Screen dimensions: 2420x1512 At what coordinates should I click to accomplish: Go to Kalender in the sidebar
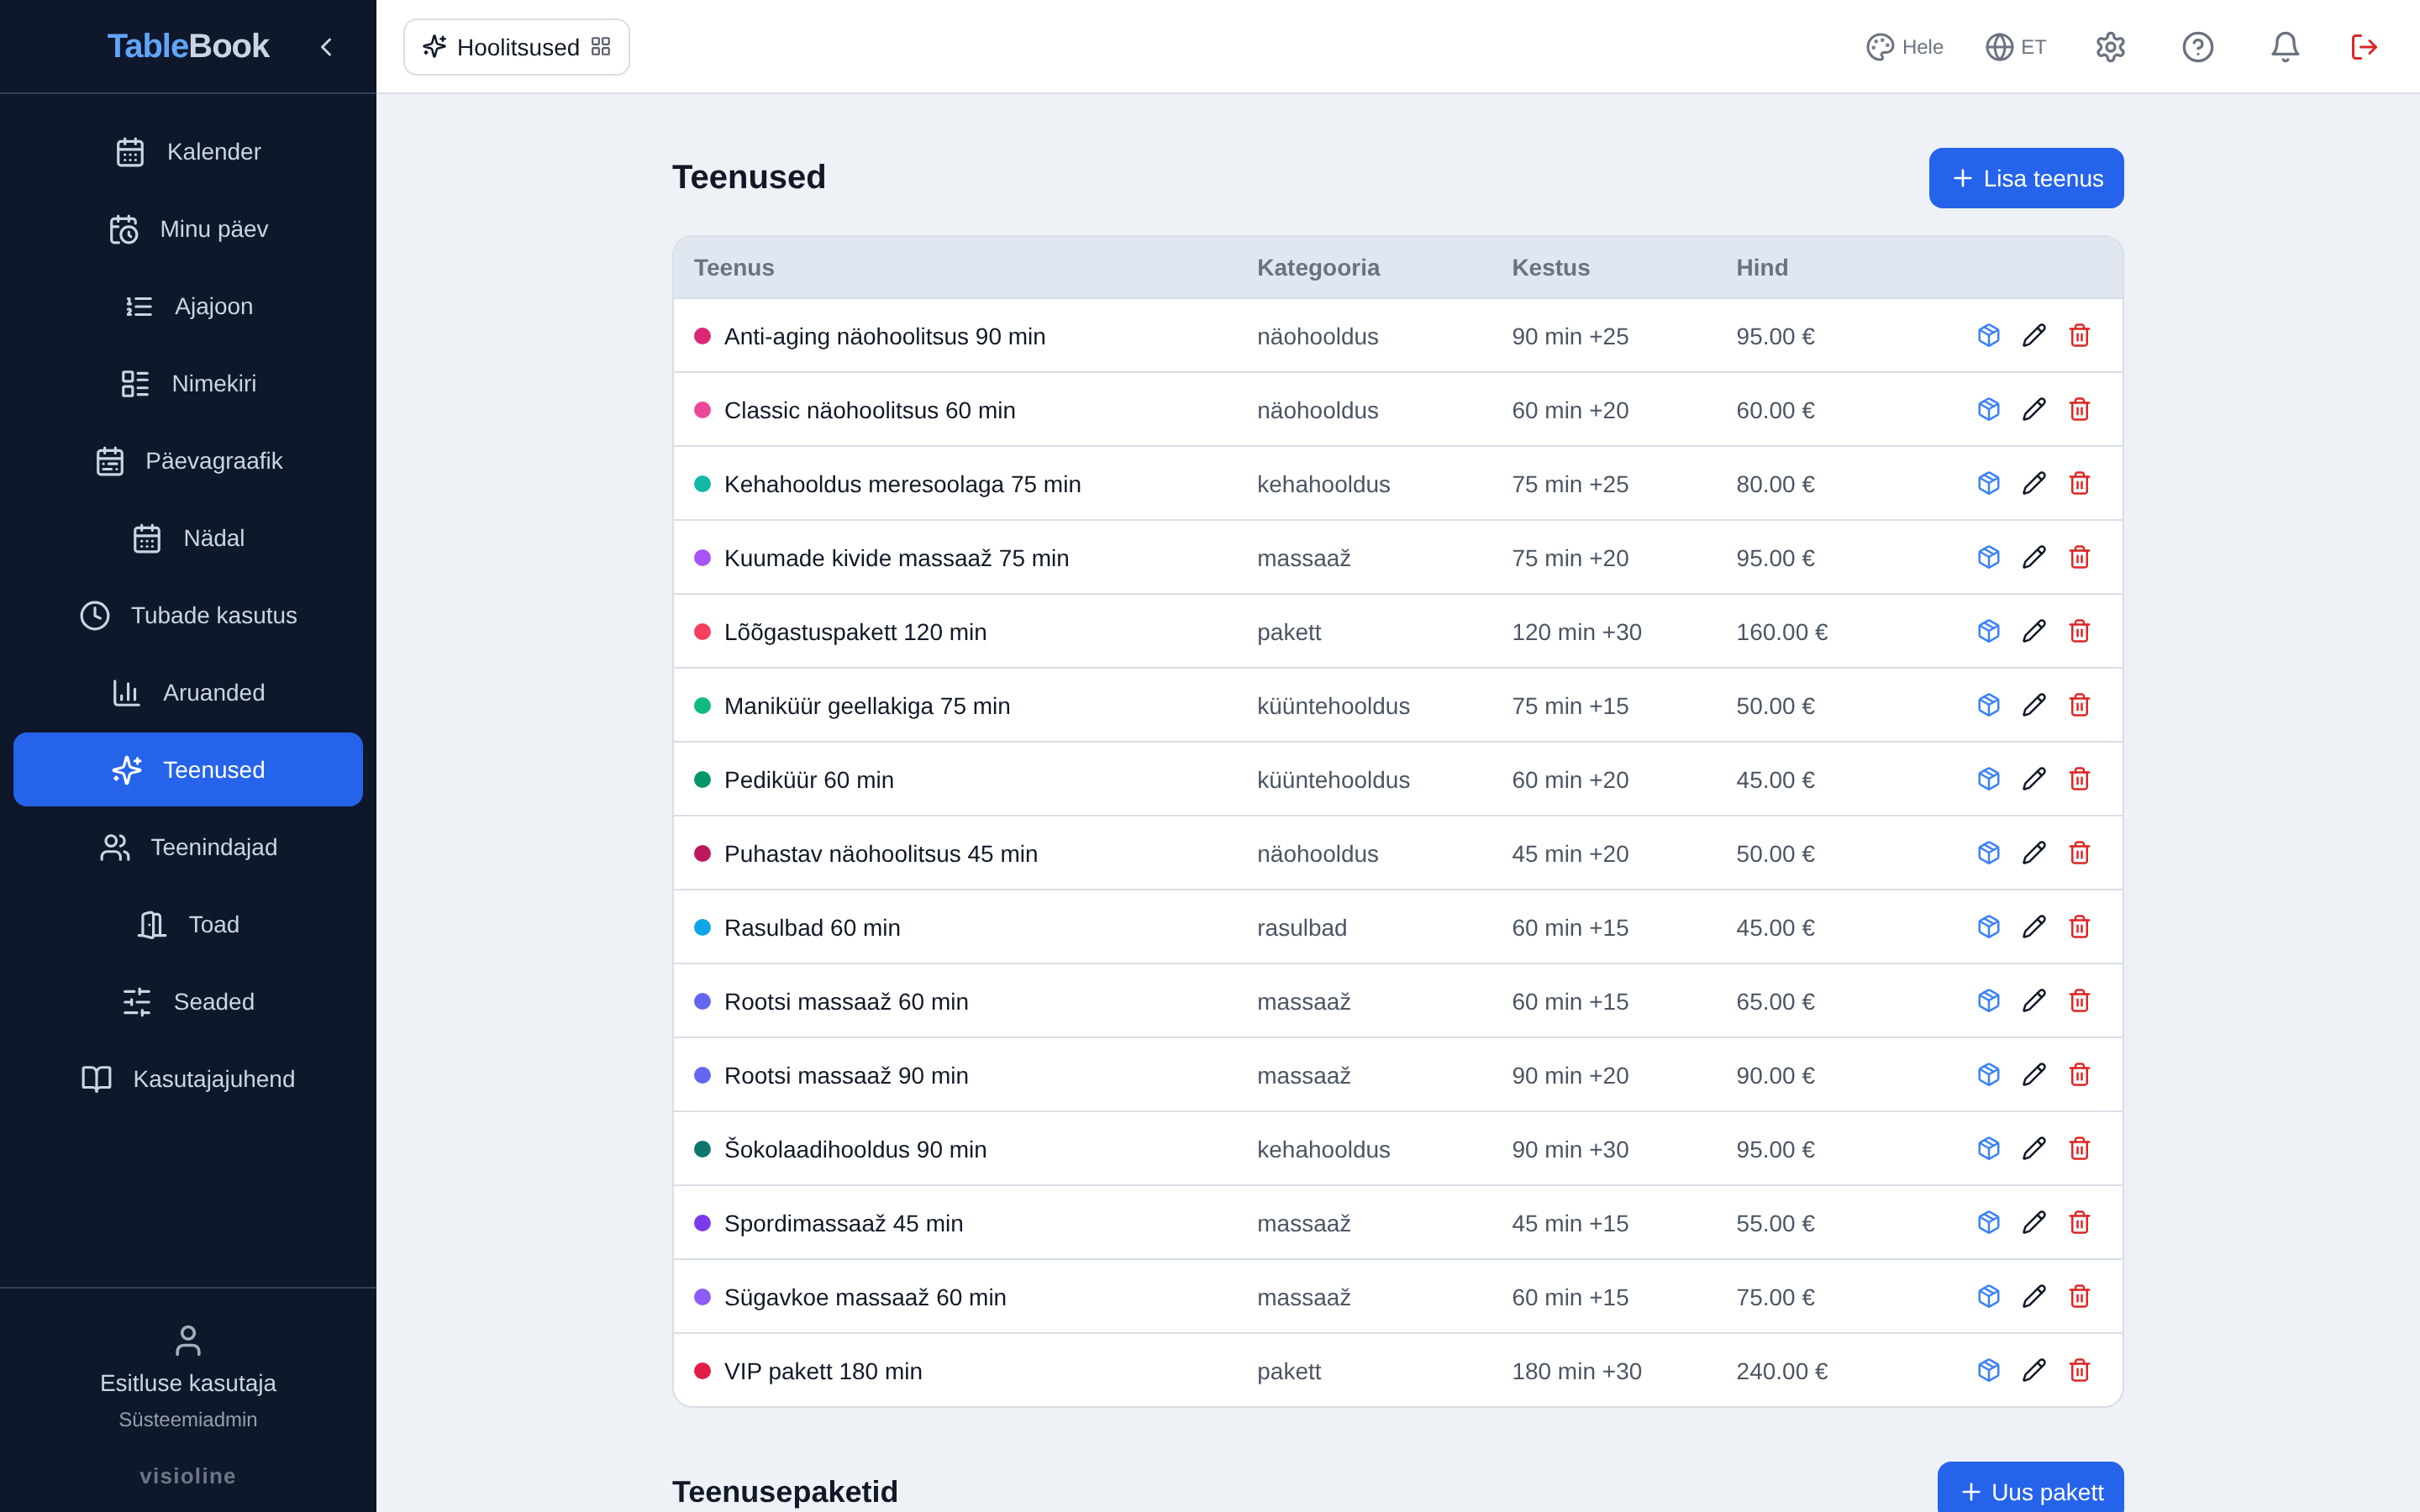[188, 152]
